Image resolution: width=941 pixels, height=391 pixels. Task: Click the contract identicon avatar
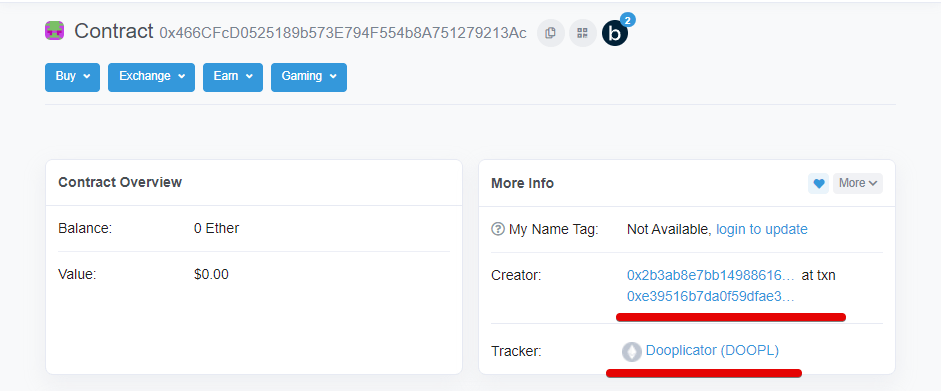pos(55,31)
